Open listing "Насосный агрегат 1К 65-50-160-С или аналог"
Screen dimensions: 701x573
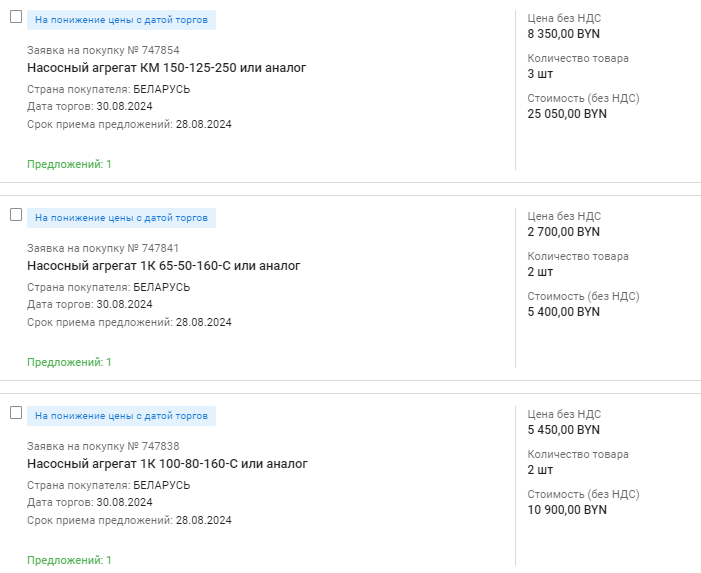point(163,266)
